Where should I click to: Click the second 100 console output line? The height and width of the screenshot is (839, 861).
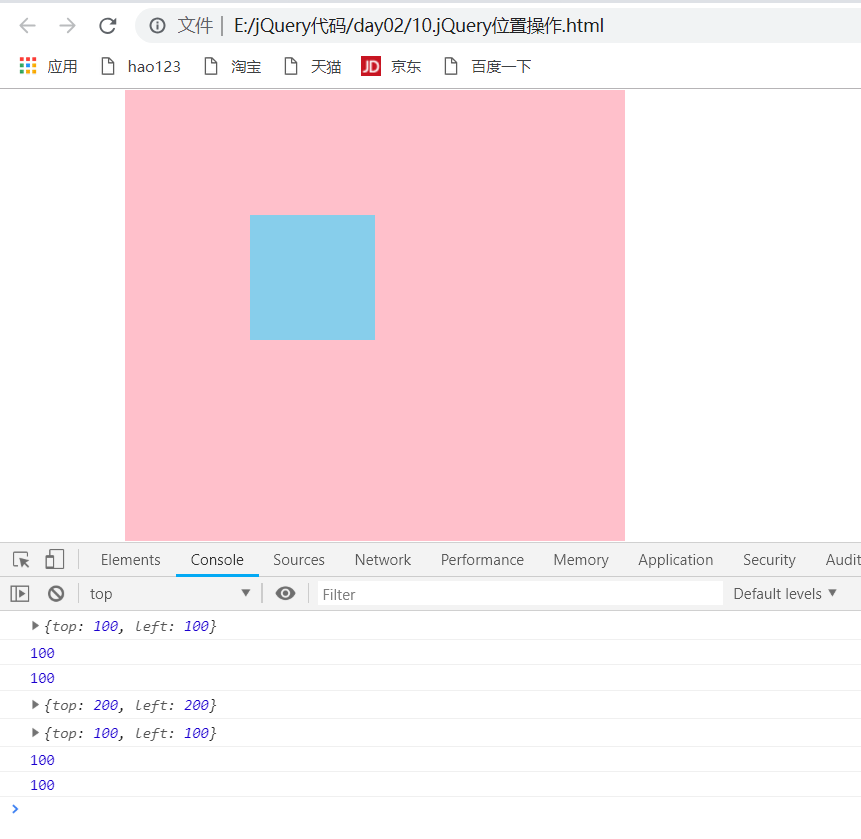(x=42, y=678)
